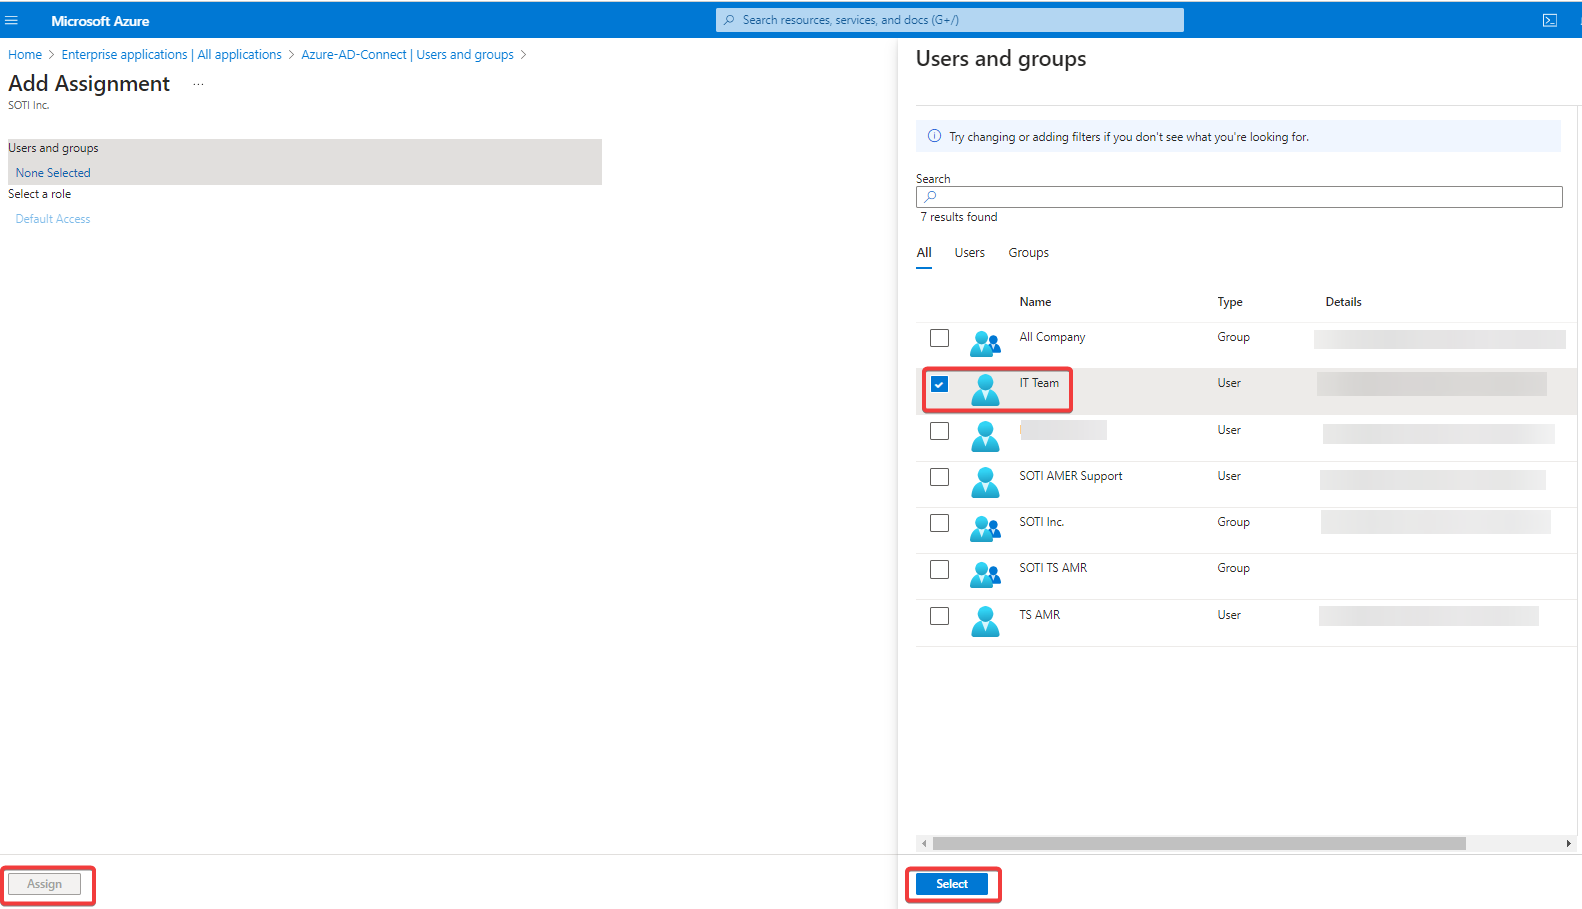Click the 'All Company' name text
Viewport: 1582px width, 909px height.
point(1052,337)
